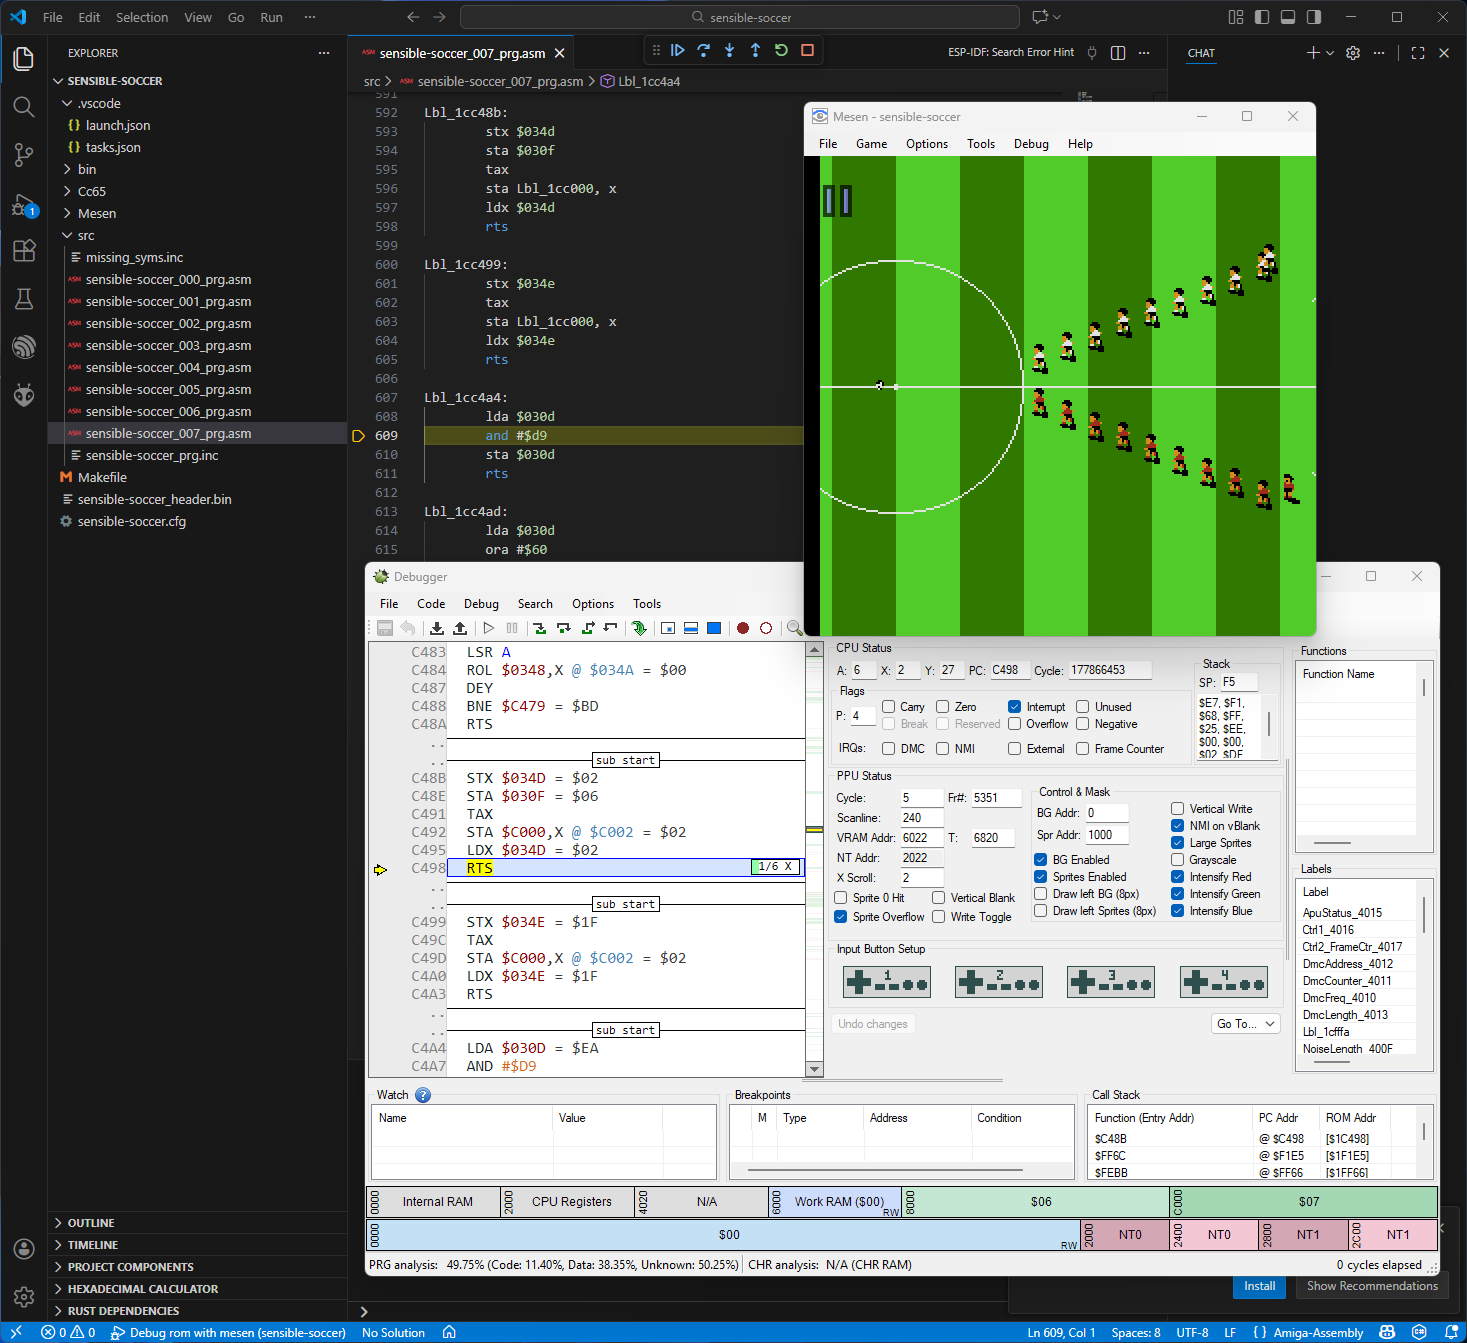The image size is (1467, 1343).
Task: Open the Go To dropdown
Action: click(x=1245, y=1024)
